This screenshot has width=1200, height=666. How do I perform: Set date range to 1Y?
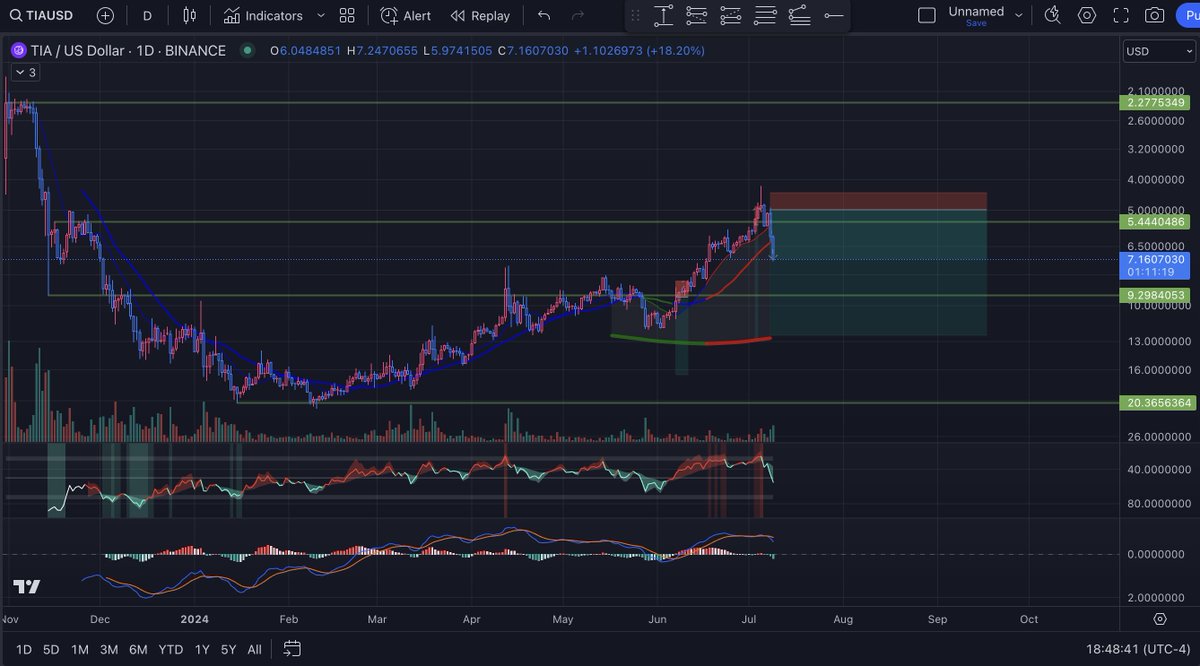(x=202, y=649)
